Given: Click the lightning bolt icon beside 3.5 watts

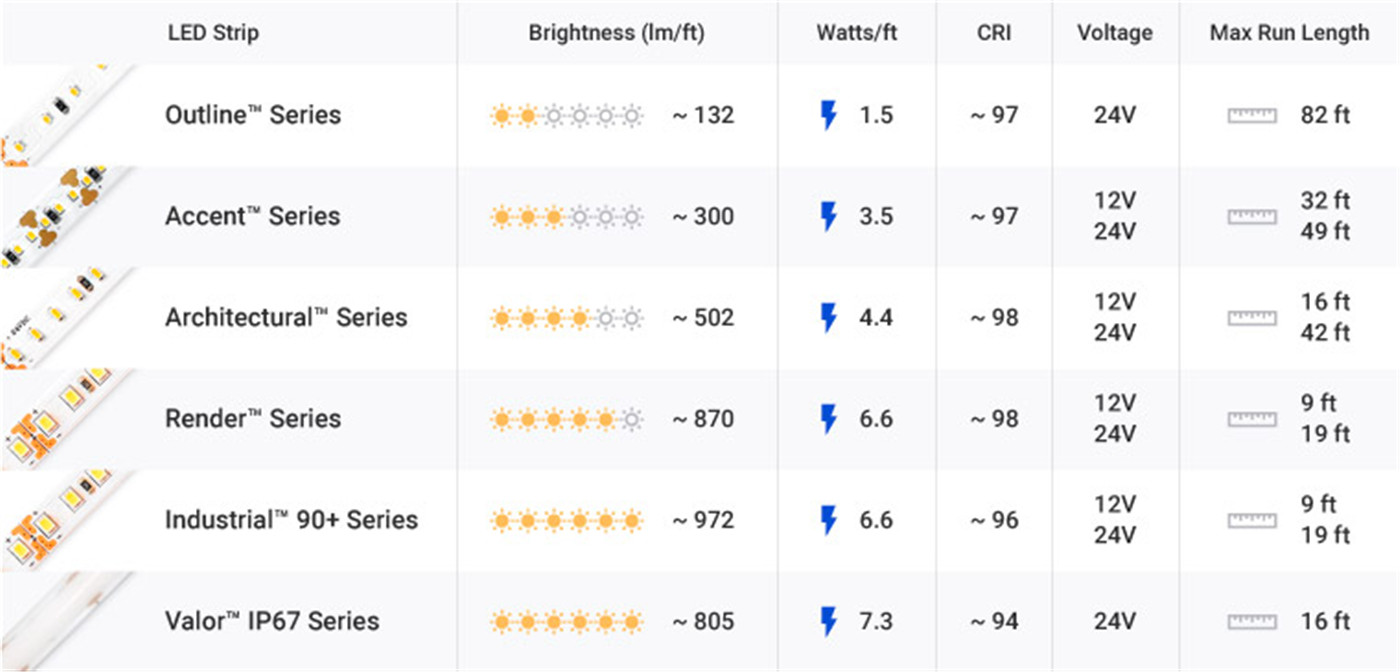Looking at the screenshot, I should coord(828,217).
